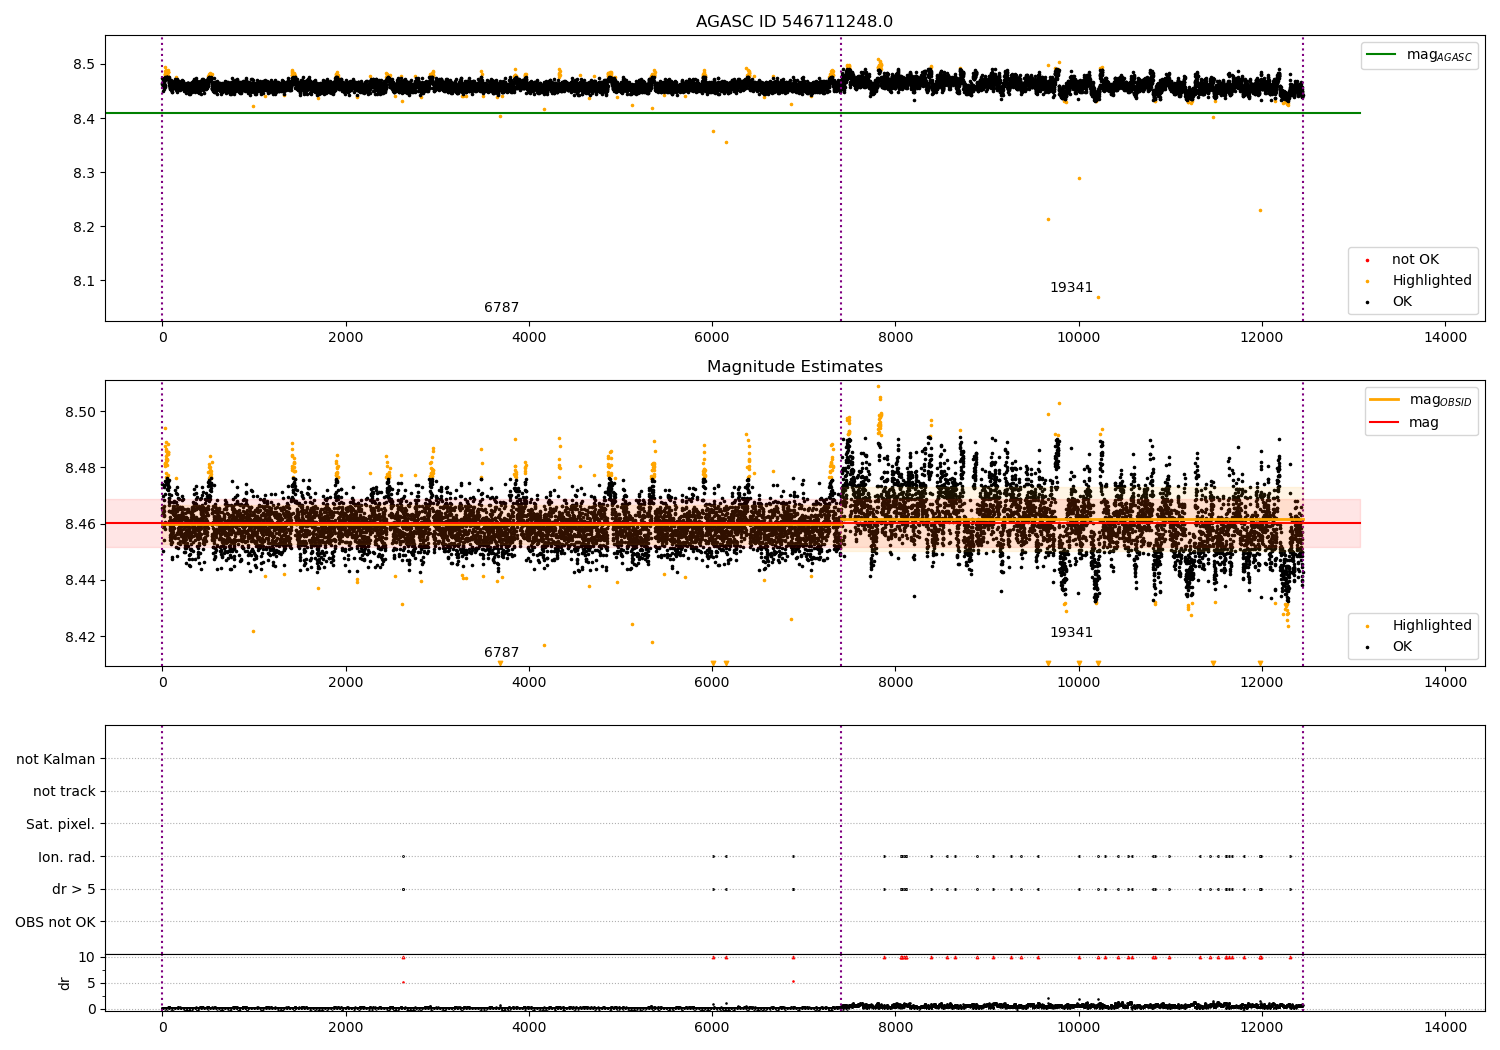The image size is (1500, 1050).
Task: Click the '6787' annotation in the top plot
Action: [502, 308]
